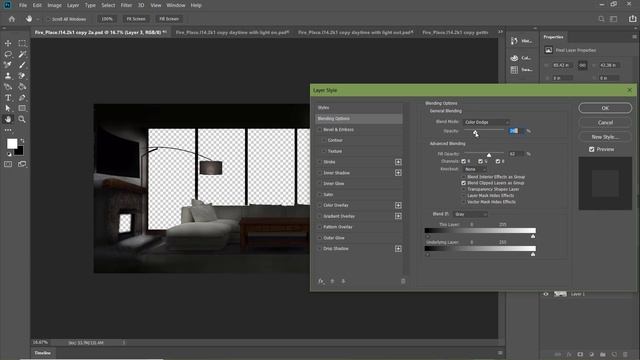Hide Layer 1 with the eye icon

click(546, 294)
